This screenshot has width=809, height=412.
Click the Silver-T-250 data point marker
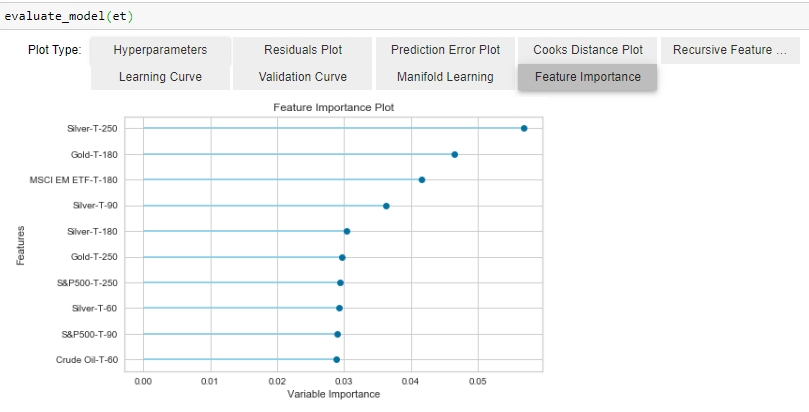pos(524,128)
